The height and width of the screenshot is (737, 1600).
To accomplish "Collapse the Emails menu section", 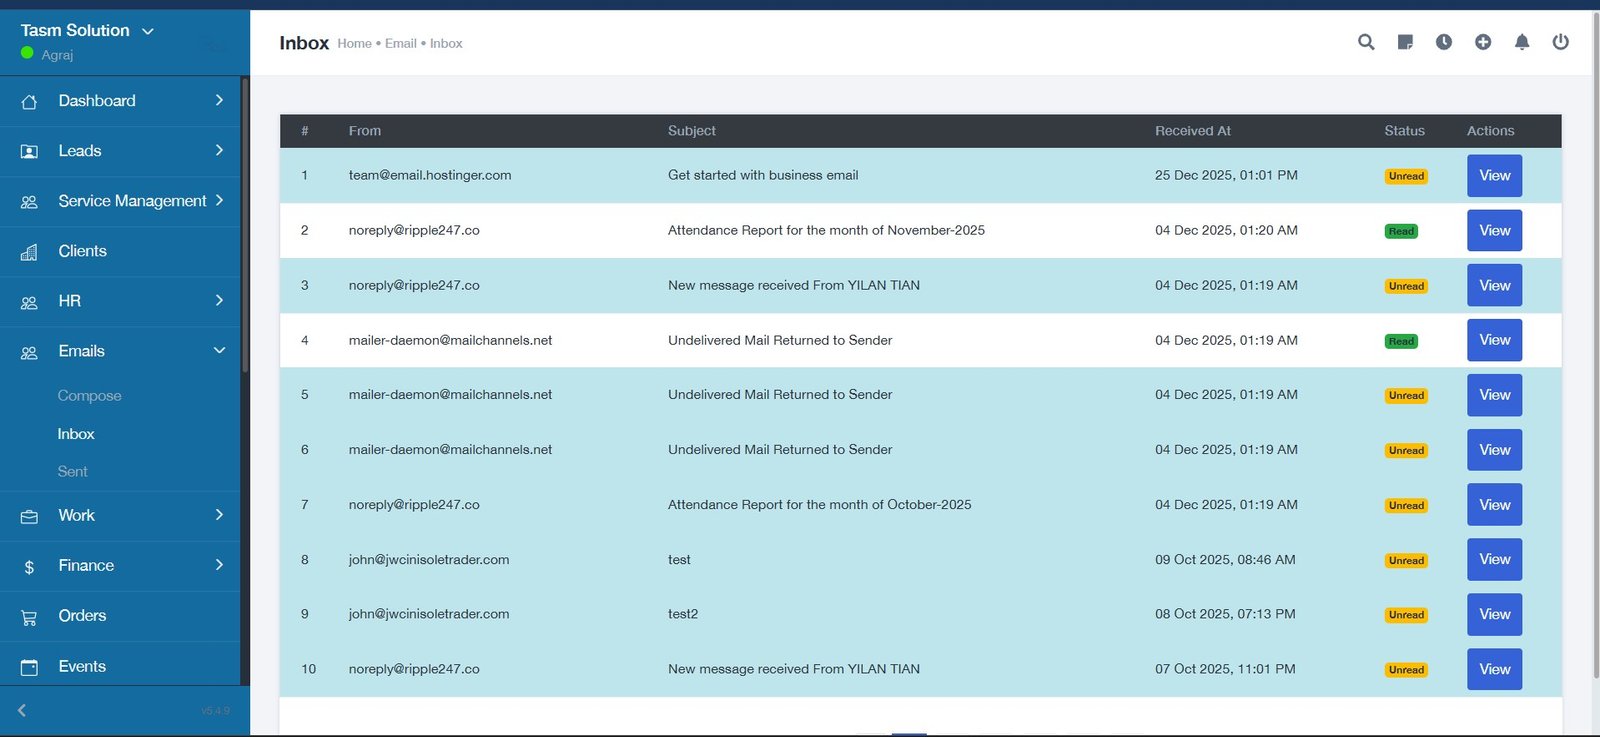I will coord(219,351).
